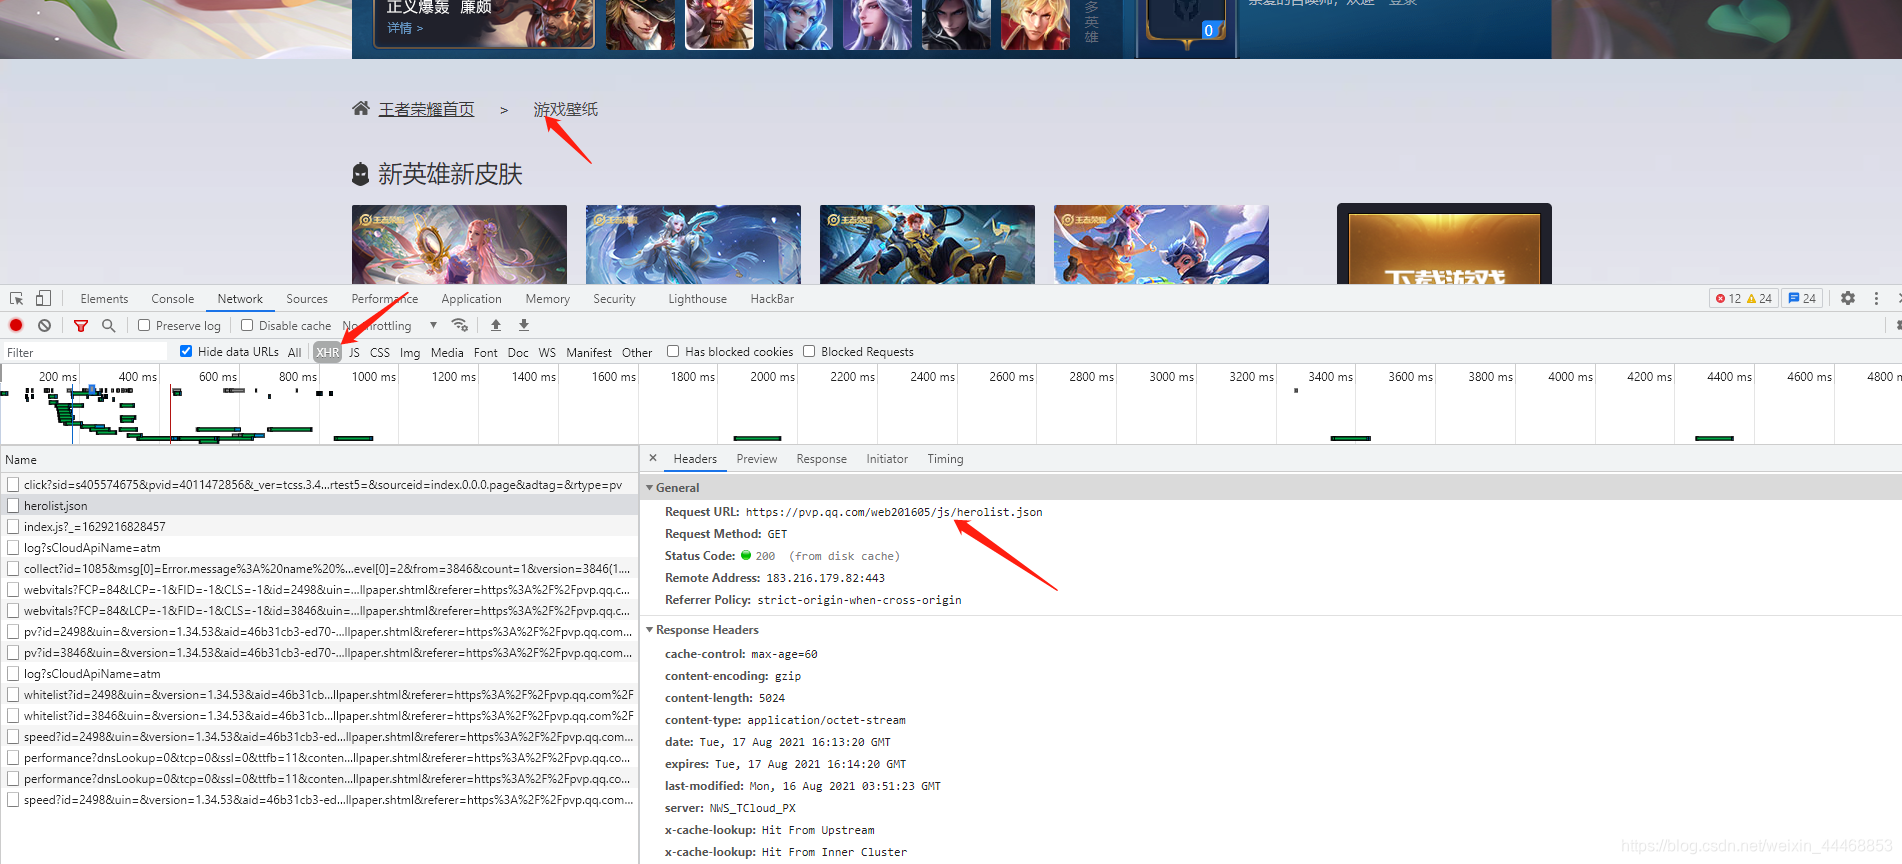Open the throttling dropdown arrow
Image resolution: width=1902 pixels, height=864 pixels.
point(433,325)
